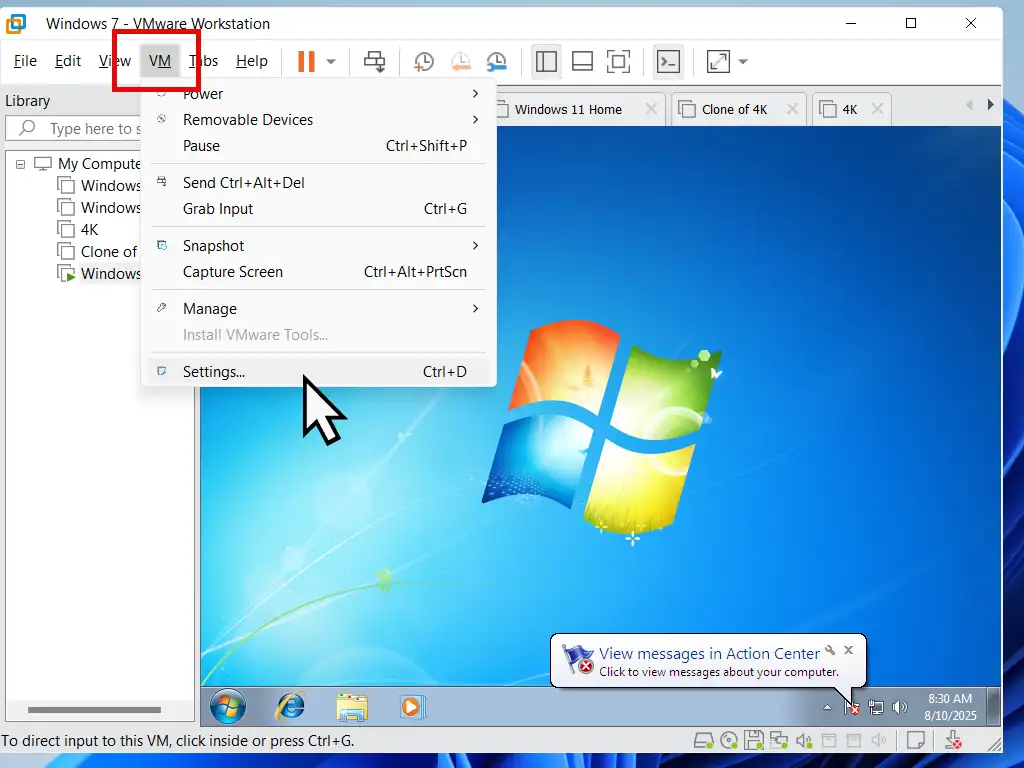Enter full screen mode icon

[x=619, y=62]
